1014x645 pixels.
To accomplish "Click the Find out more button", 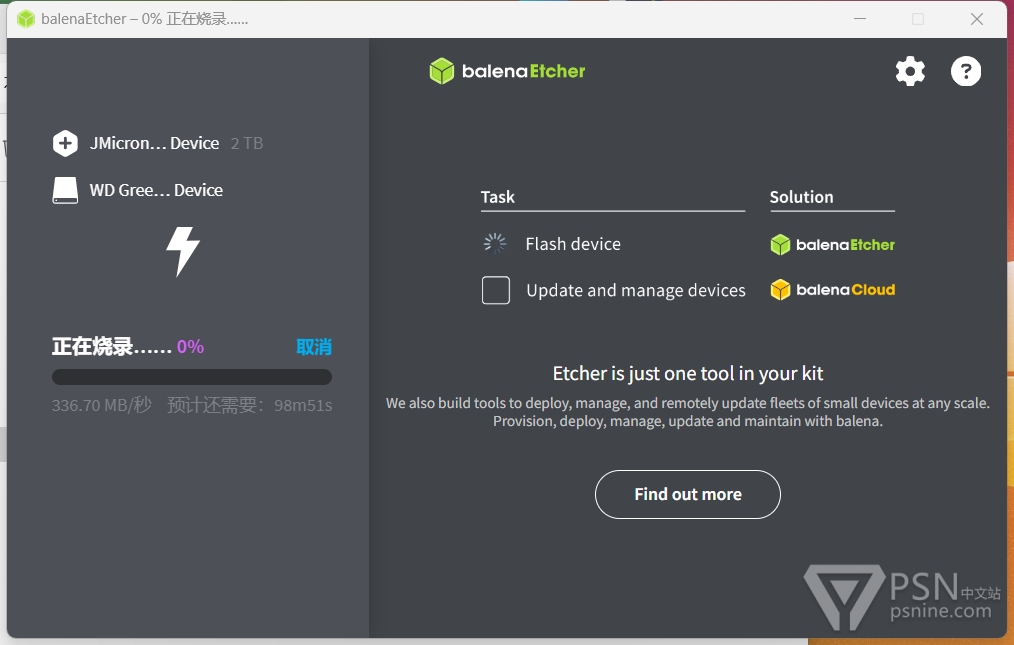I will [687, 494].
